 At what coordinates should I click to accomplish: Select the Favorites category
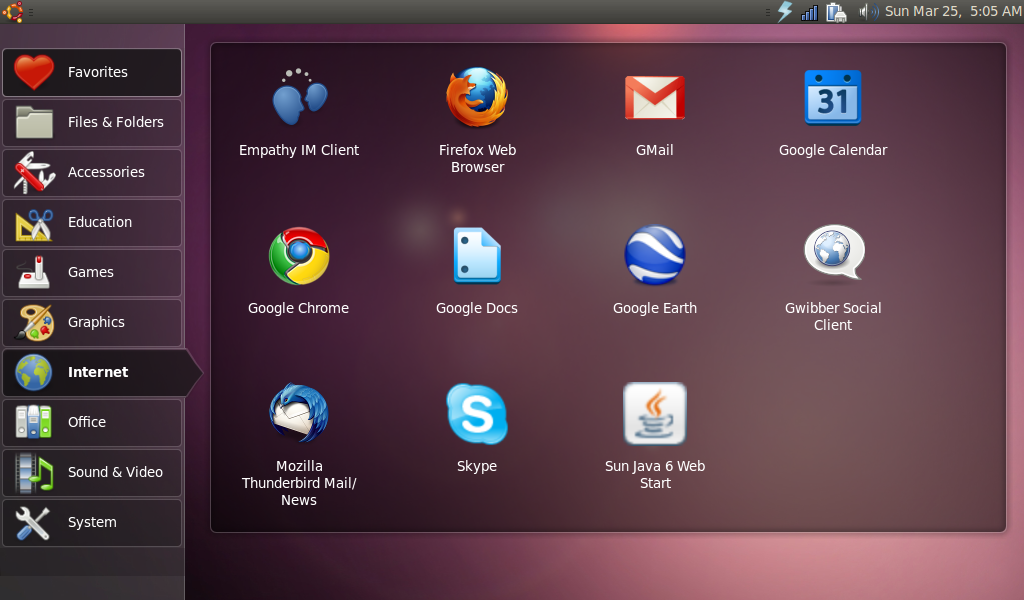92,72
